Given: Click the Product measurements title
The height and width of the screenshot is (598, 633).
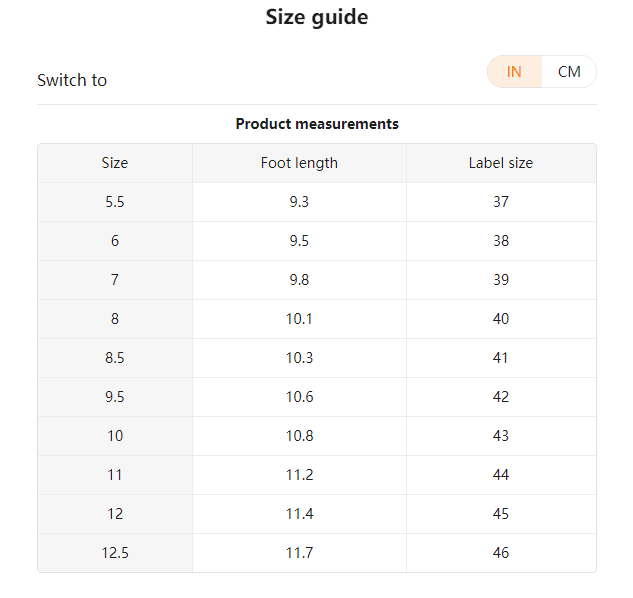Looking at the screenshot, I should tap(317, 124).
